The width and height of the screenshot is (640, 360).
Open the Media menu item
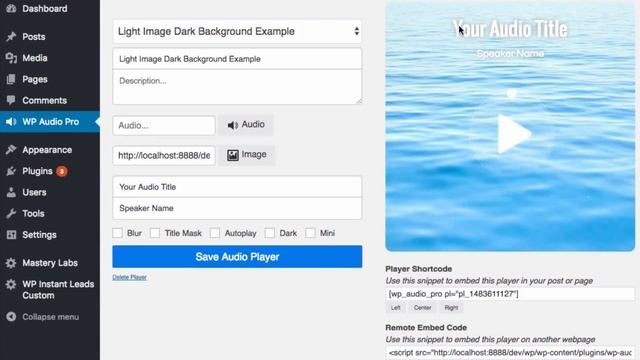(x=35, y=58)
